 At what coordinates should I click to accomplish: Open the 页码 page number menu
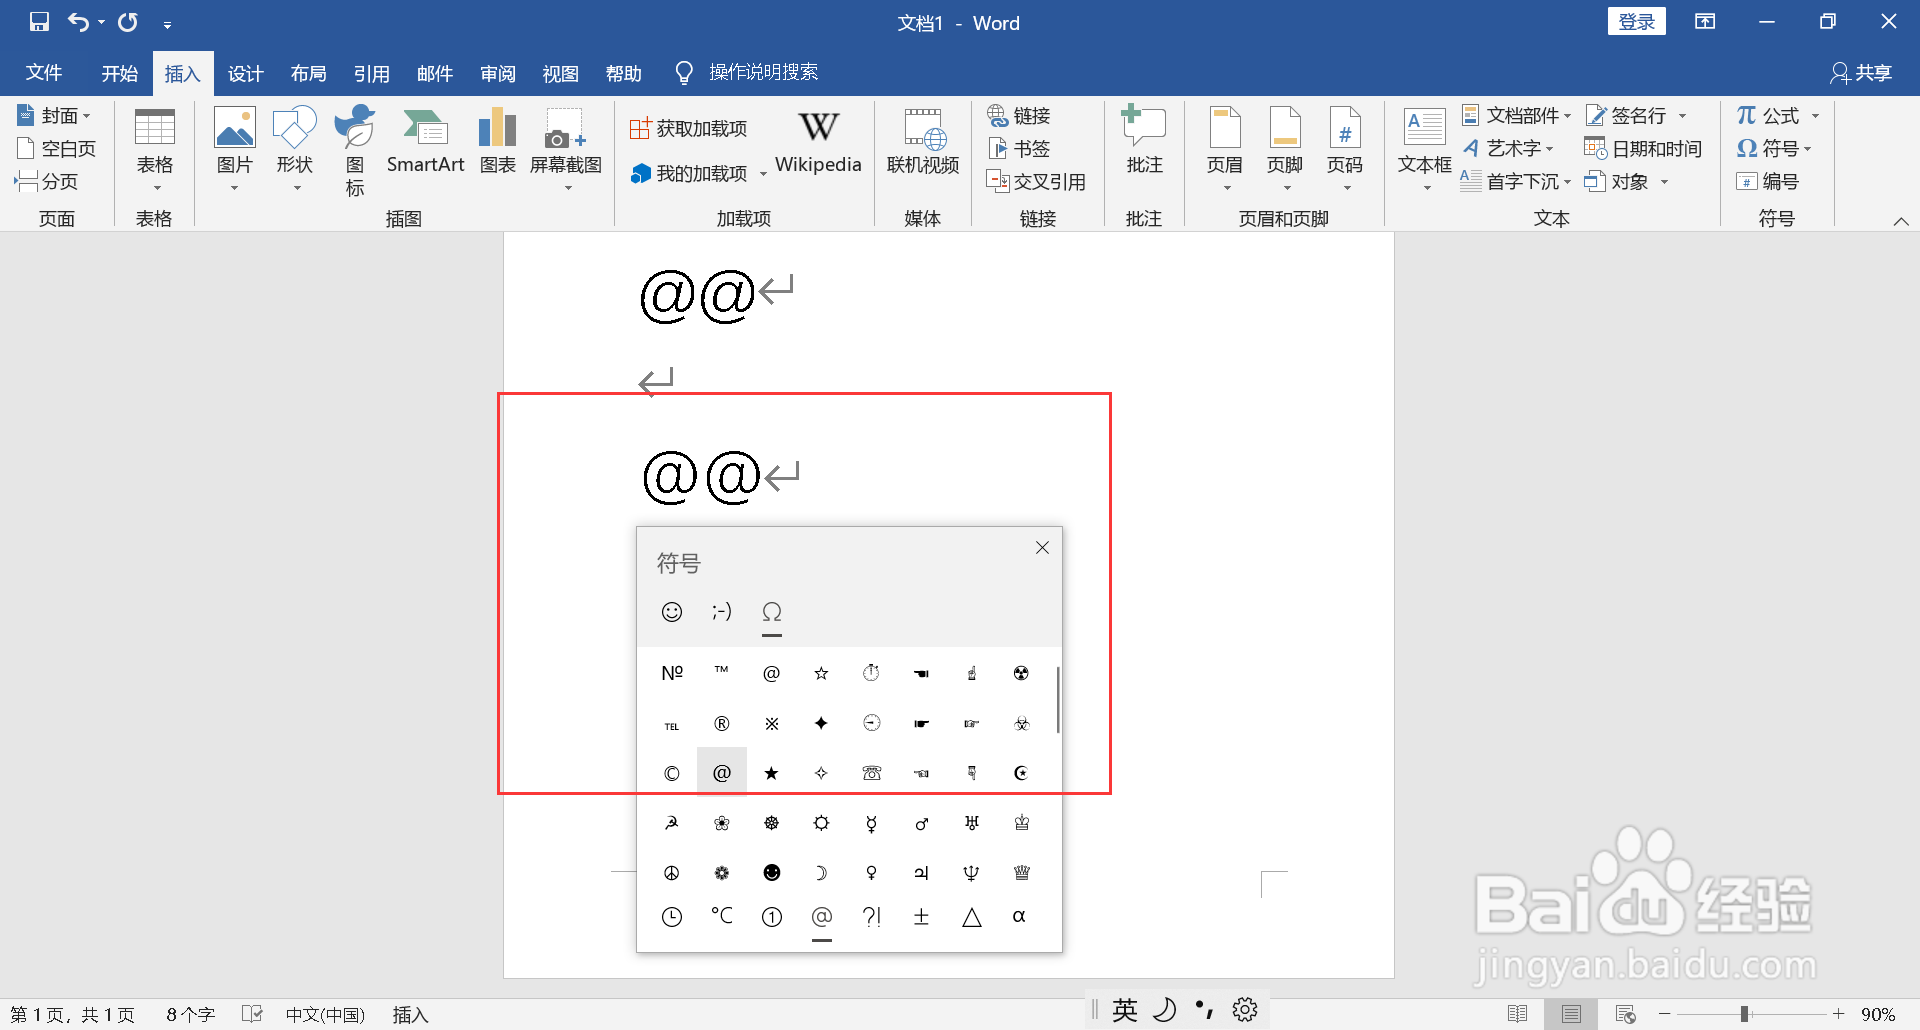pyautogui.click(x=1345, y=150)
